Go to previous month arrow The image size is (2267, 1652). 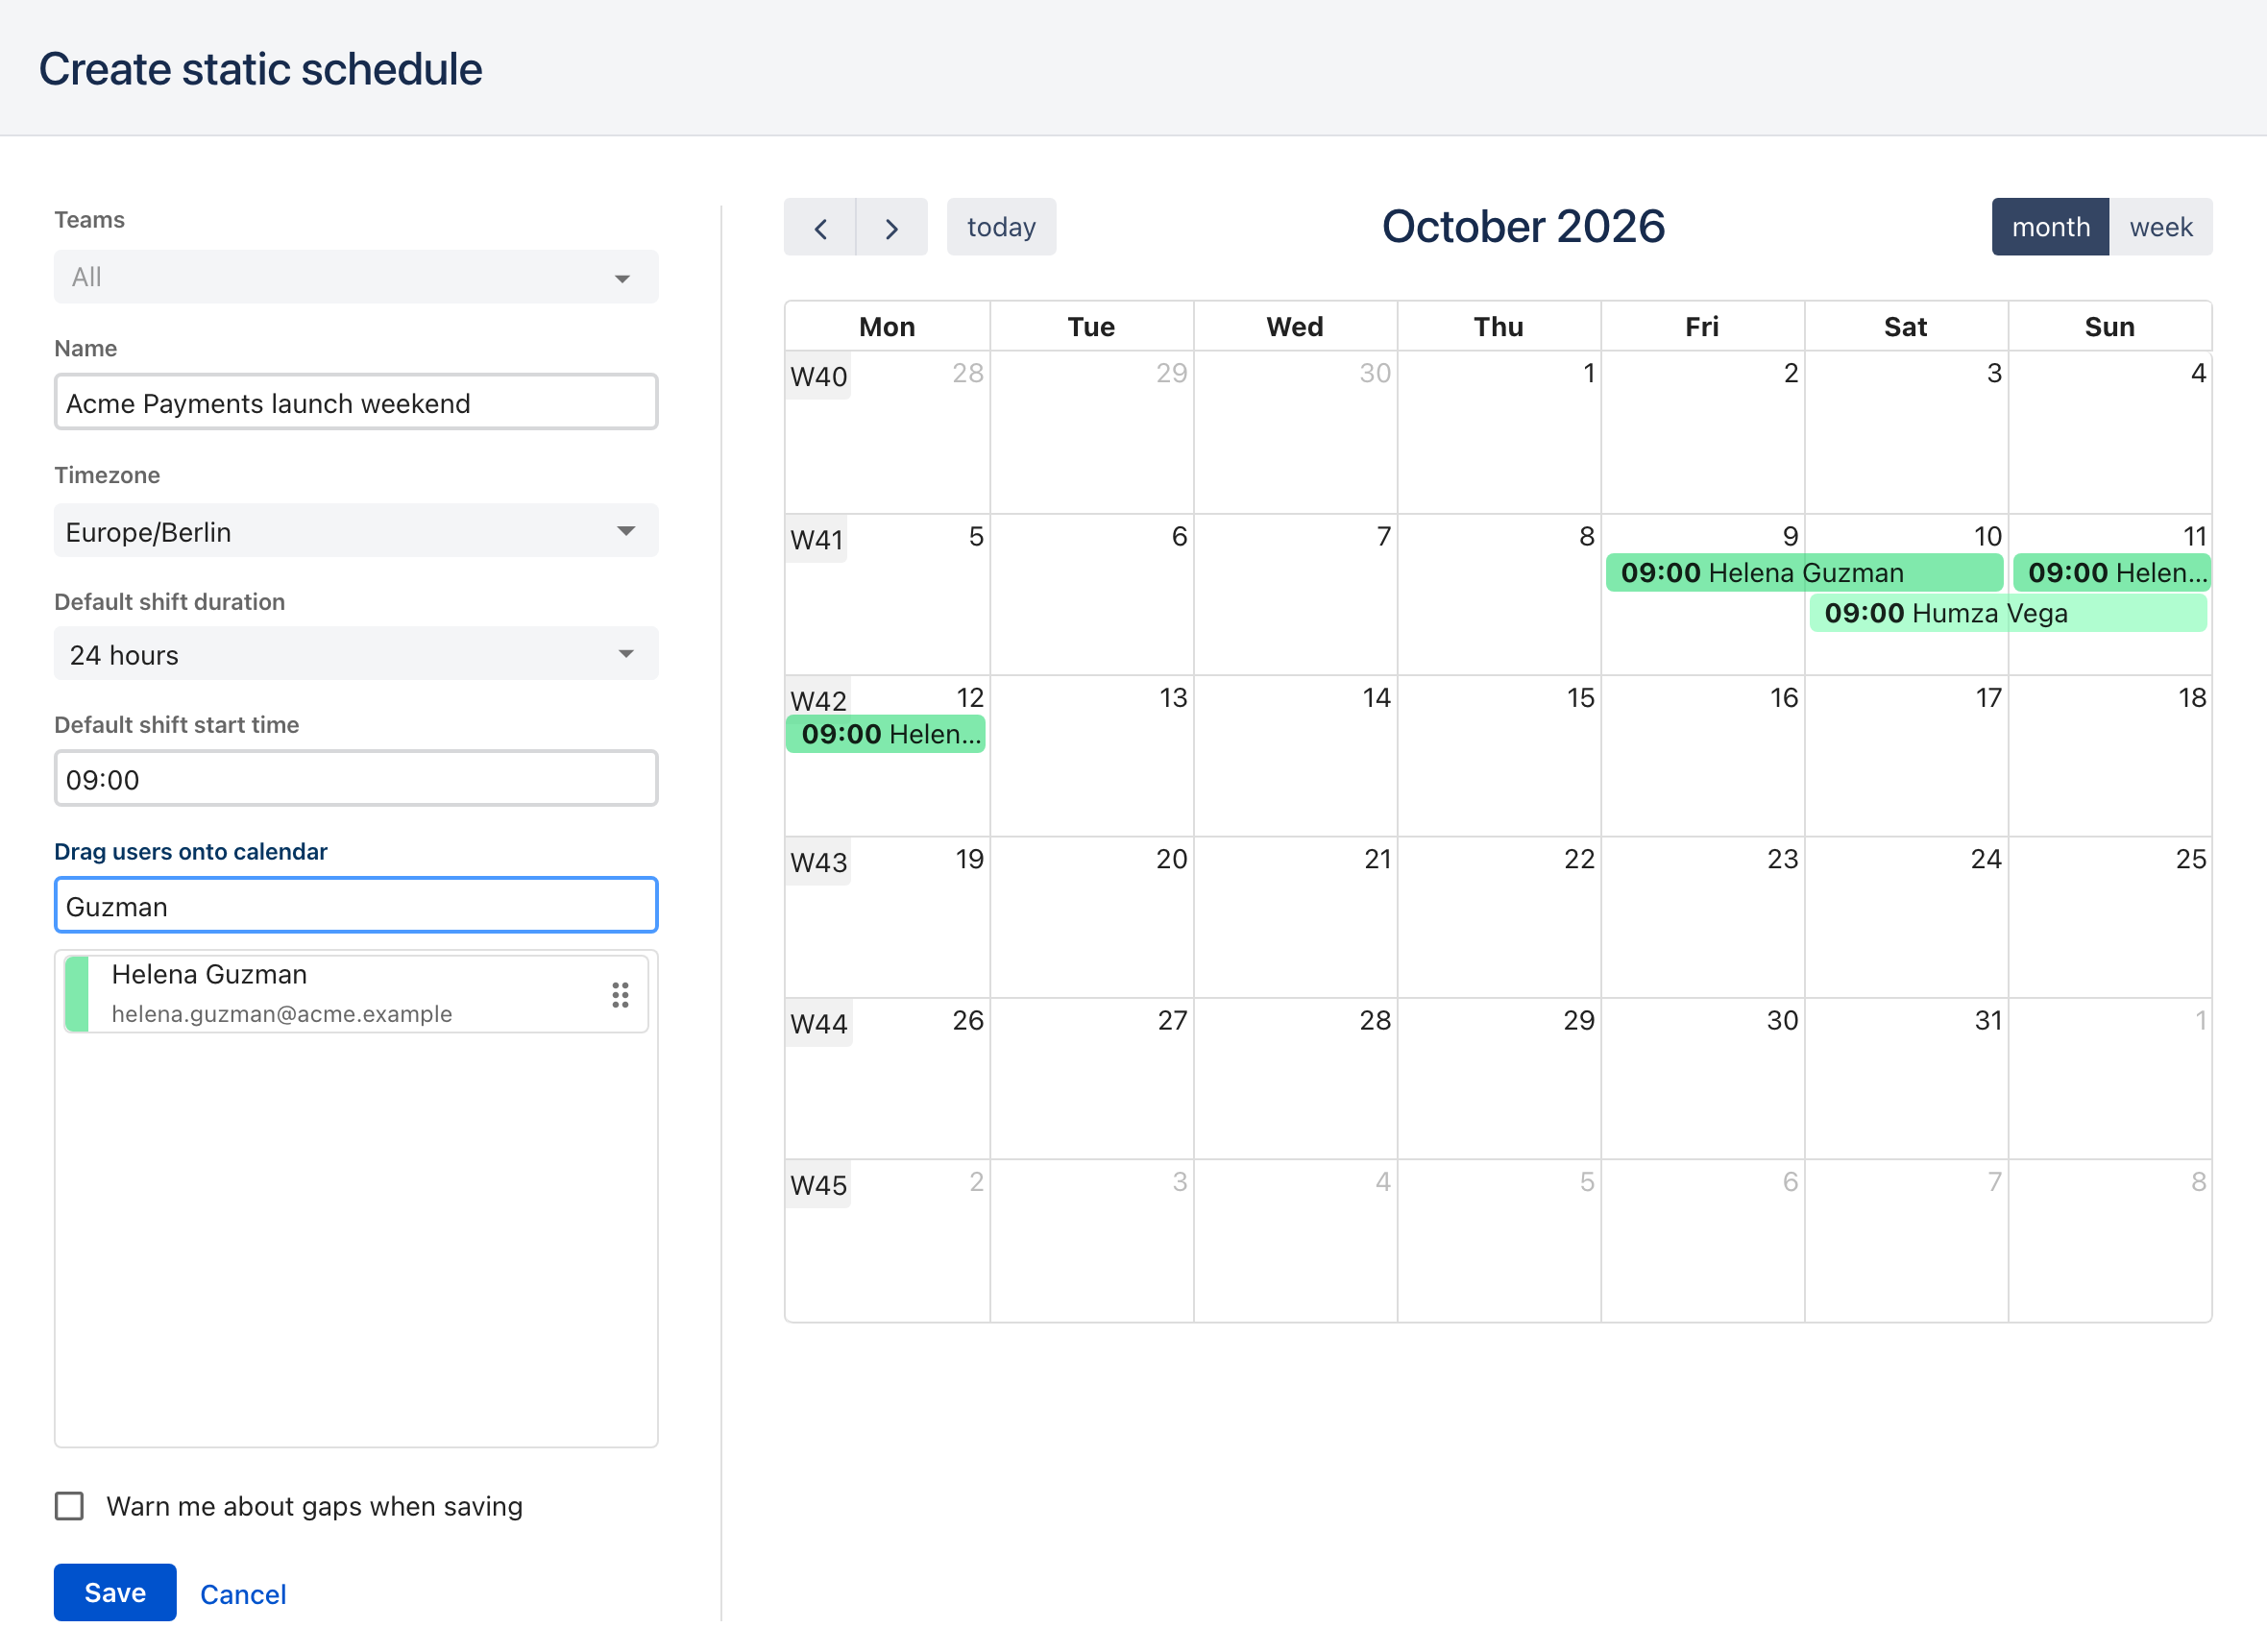click(x=820, y=227)
